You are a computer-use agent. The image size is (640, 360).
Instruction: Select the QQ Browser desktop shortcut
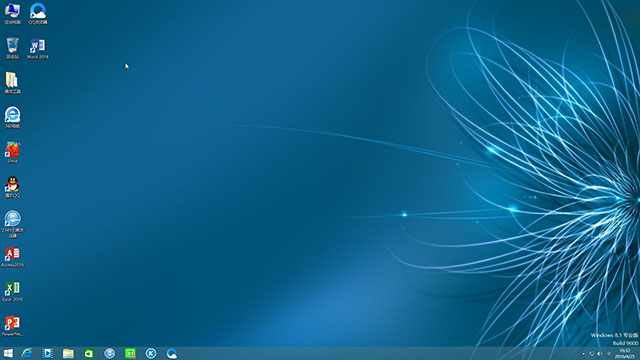point(38,13)
